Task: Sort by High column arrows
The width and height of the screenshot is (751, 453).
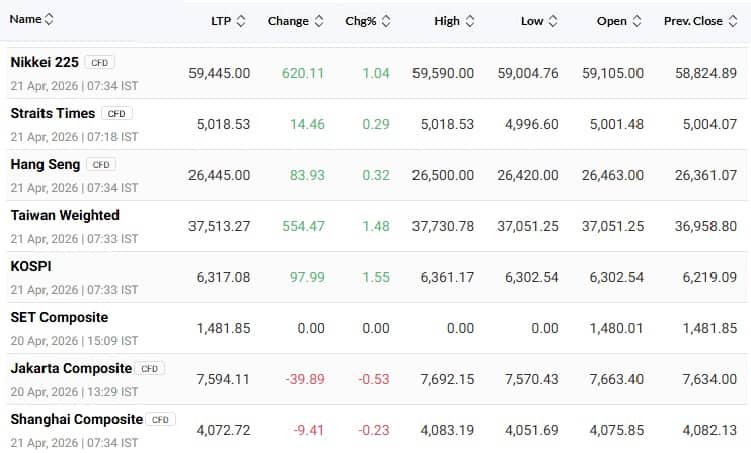Action: pos(470,21)
